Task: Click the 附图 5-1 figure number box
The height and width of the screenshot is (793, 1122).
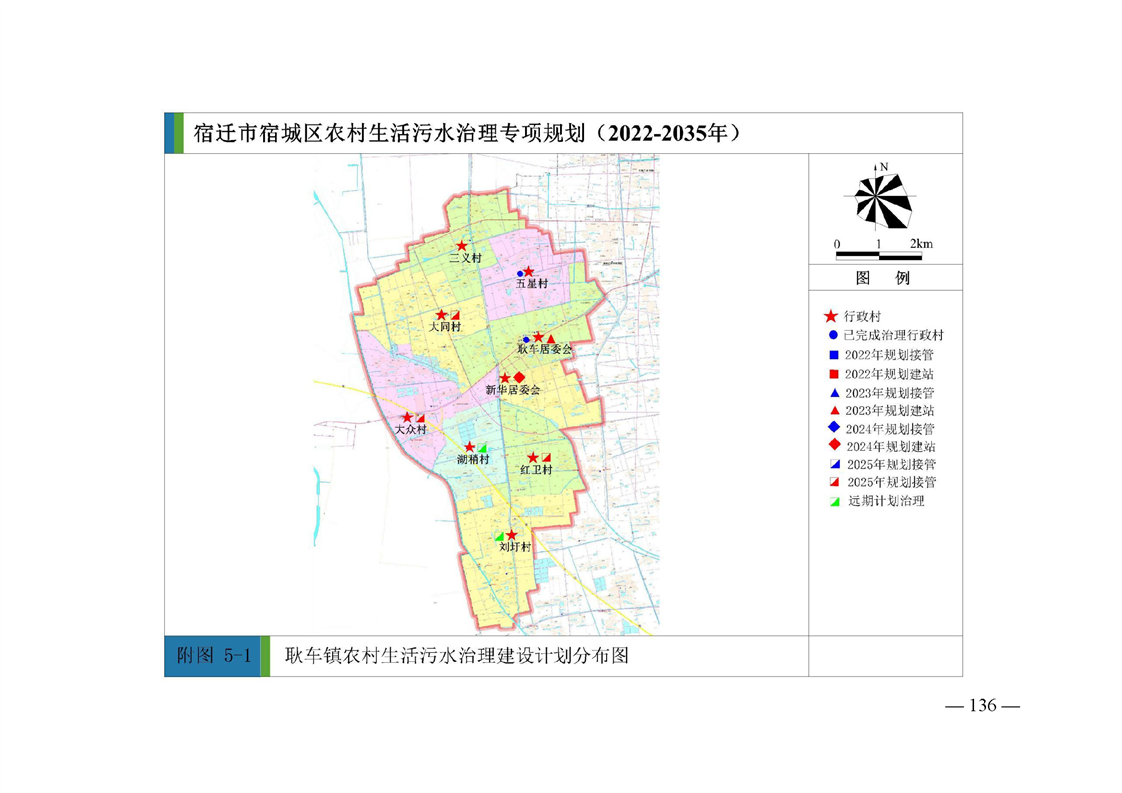Action: 212,656
